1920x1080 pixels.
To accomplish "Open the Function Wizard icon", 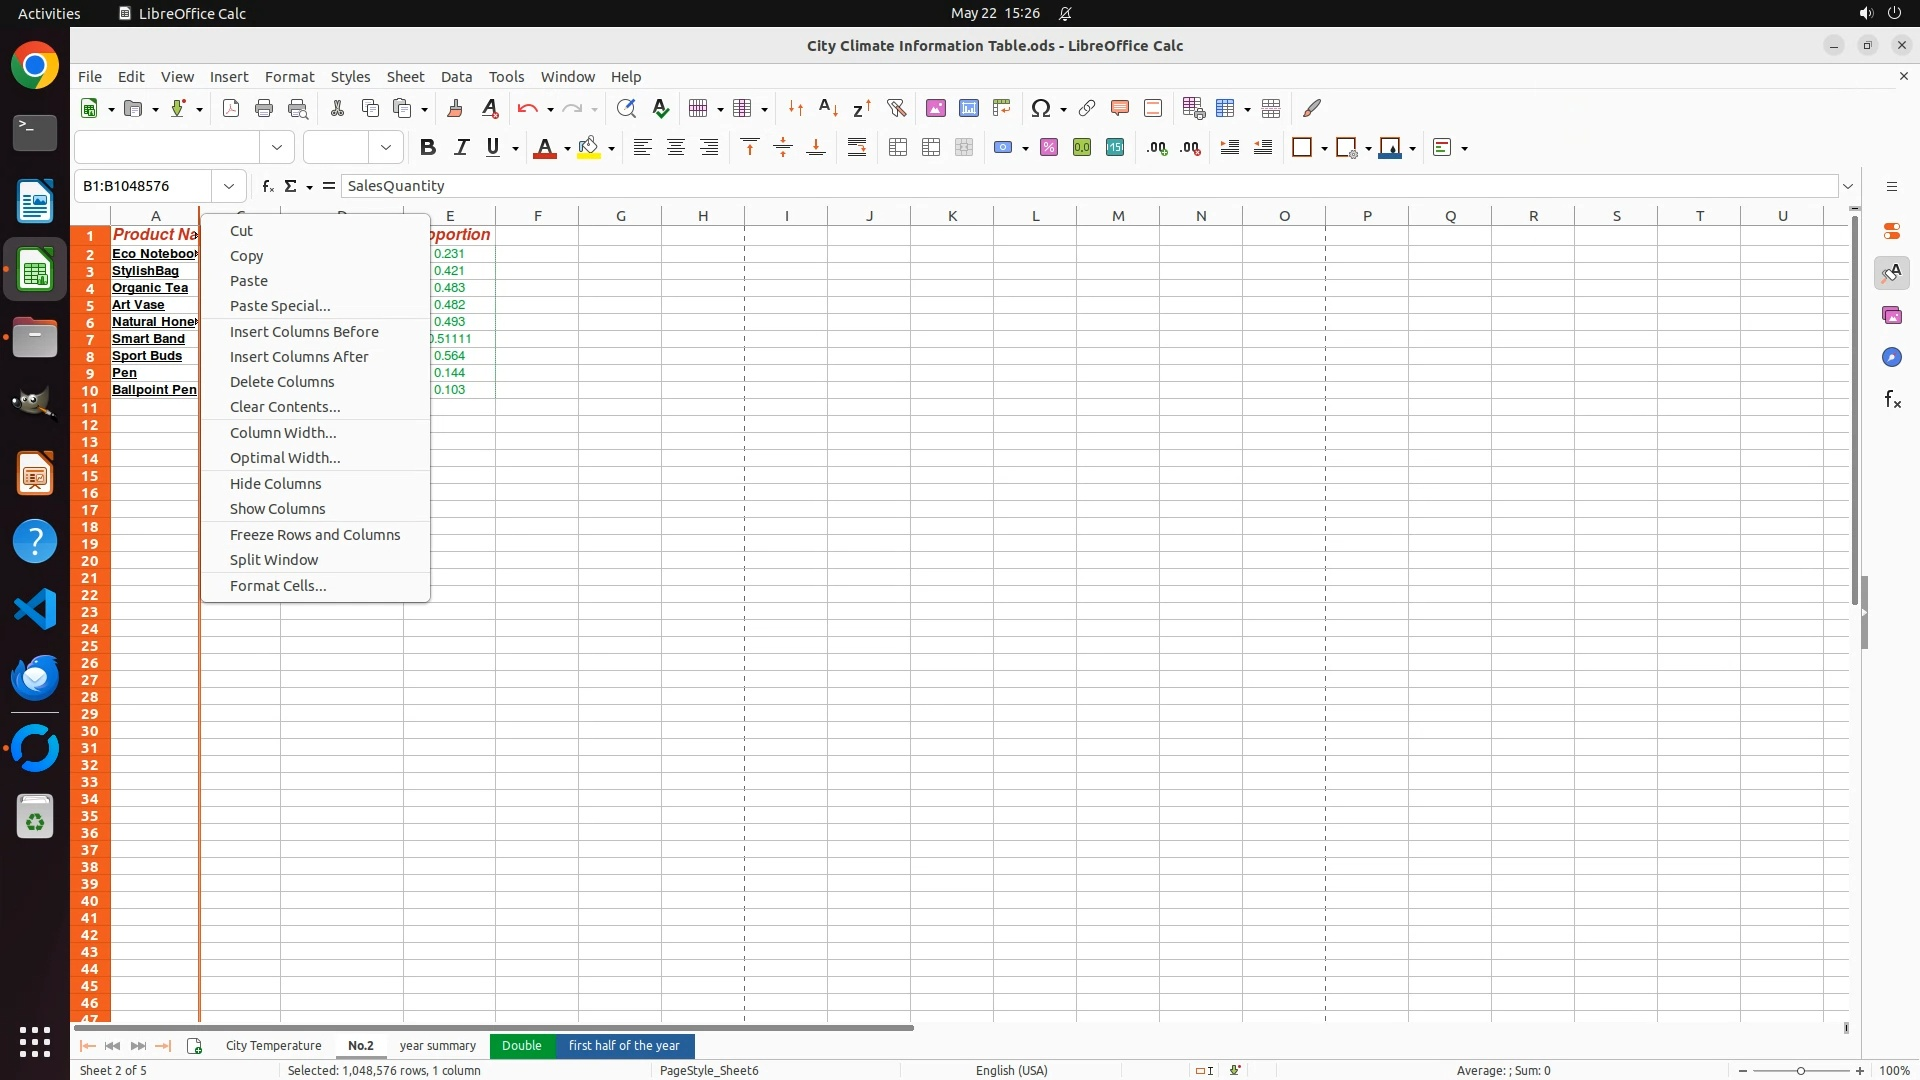I will 267,186.
